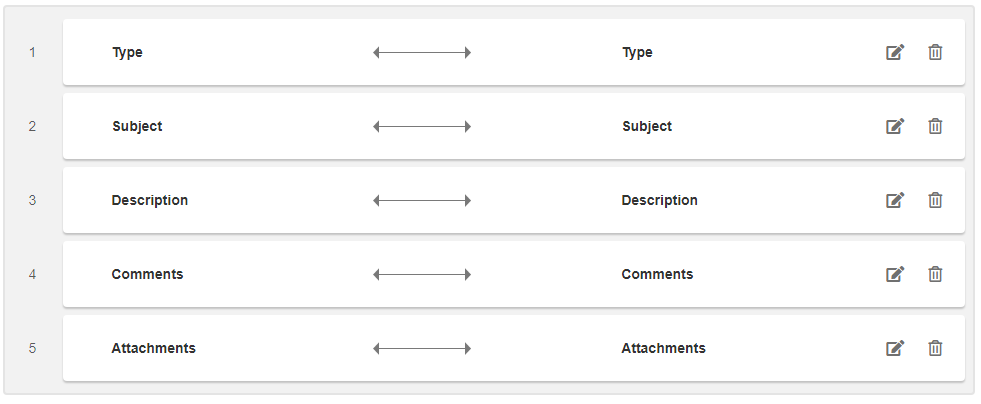The height and width of the screenshot is (404, 981).
Task: Select the left Description field label
Action: 150,200
